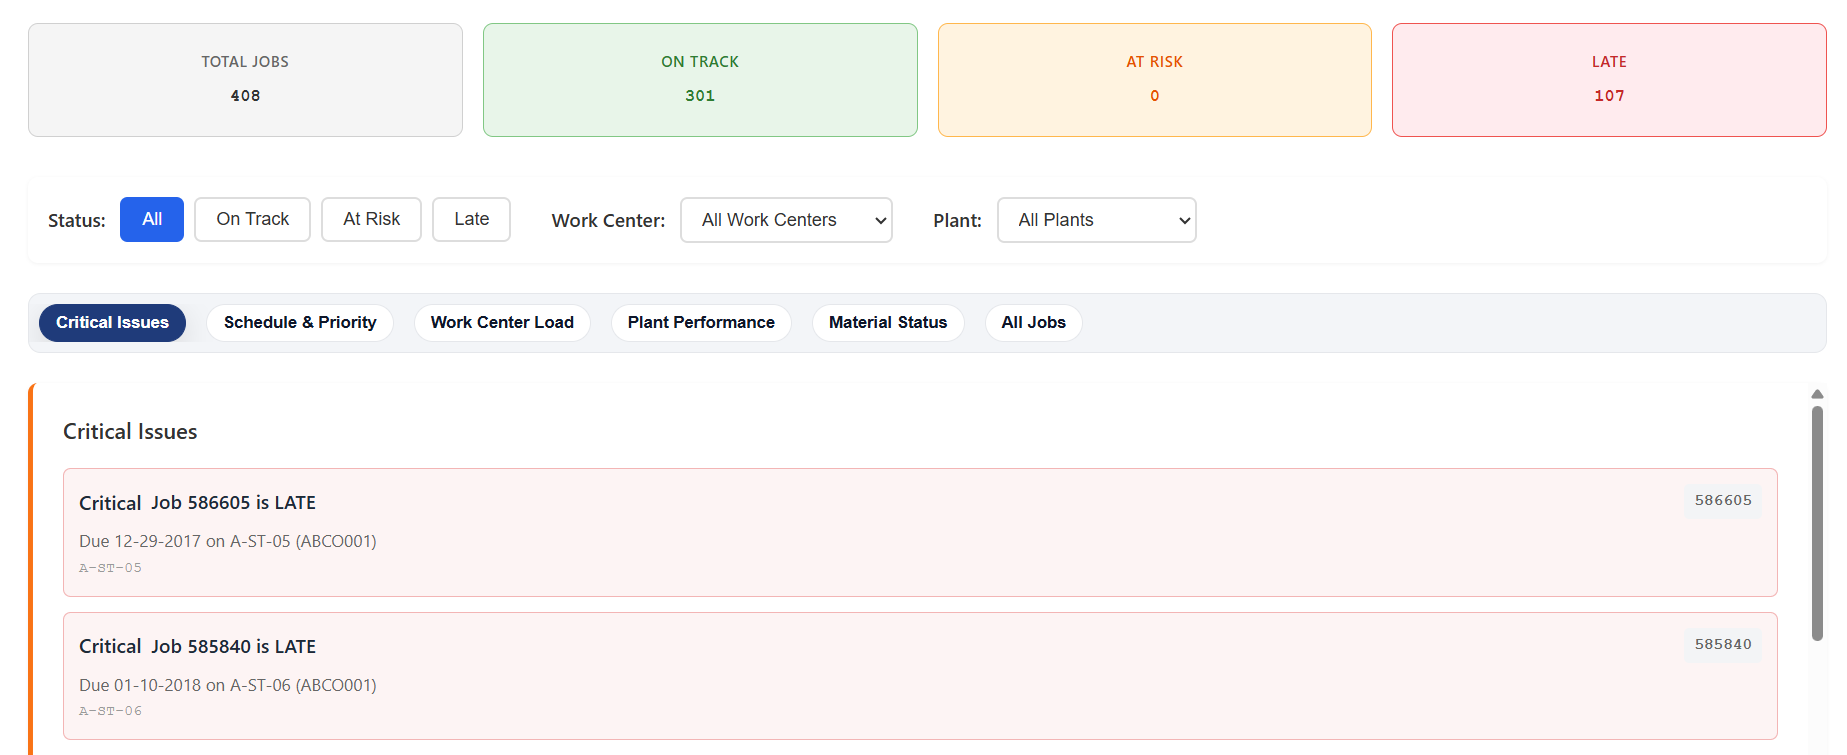Image resolution: width=1847 pixels, height=755 pixels.
Task: Click the Total Jobs 408 card
Action: pyautogui.click(x=245, y=80)
